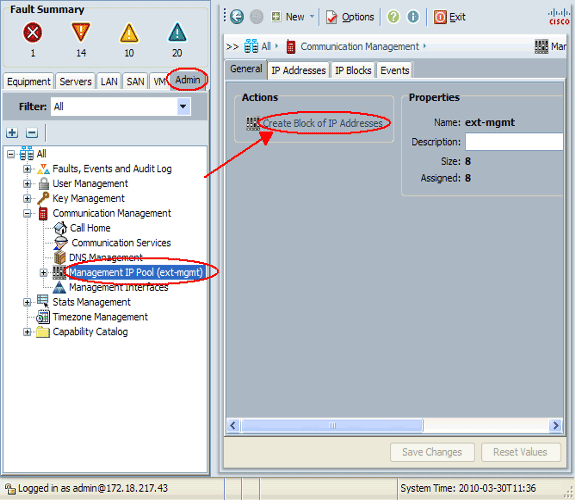575x500 pixels.
Task: Exit UCS Manager via Exit button
Action: (449, 17)
